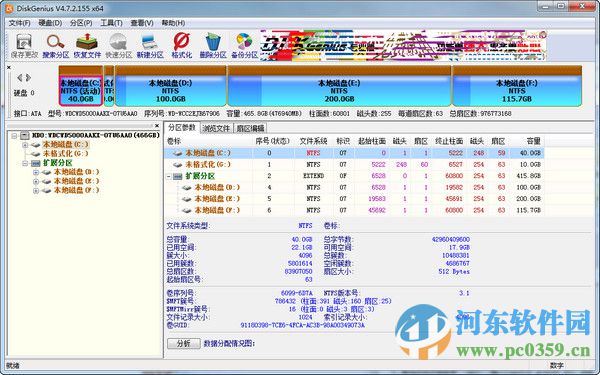Click the file system (文件系统) column header
This screenshot has width=600, height=375.
coord(313,141)
